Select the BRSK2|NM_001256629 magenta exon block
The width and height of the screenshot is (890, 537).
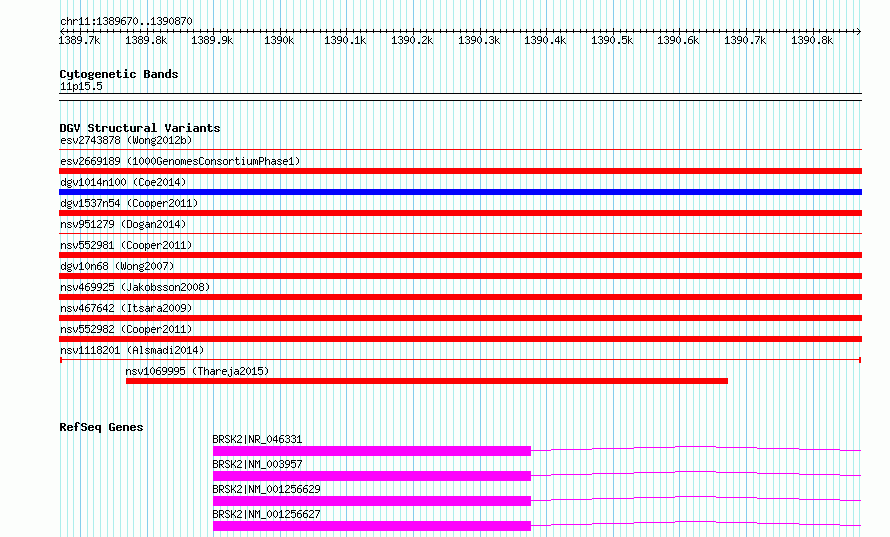pos(372,501)
